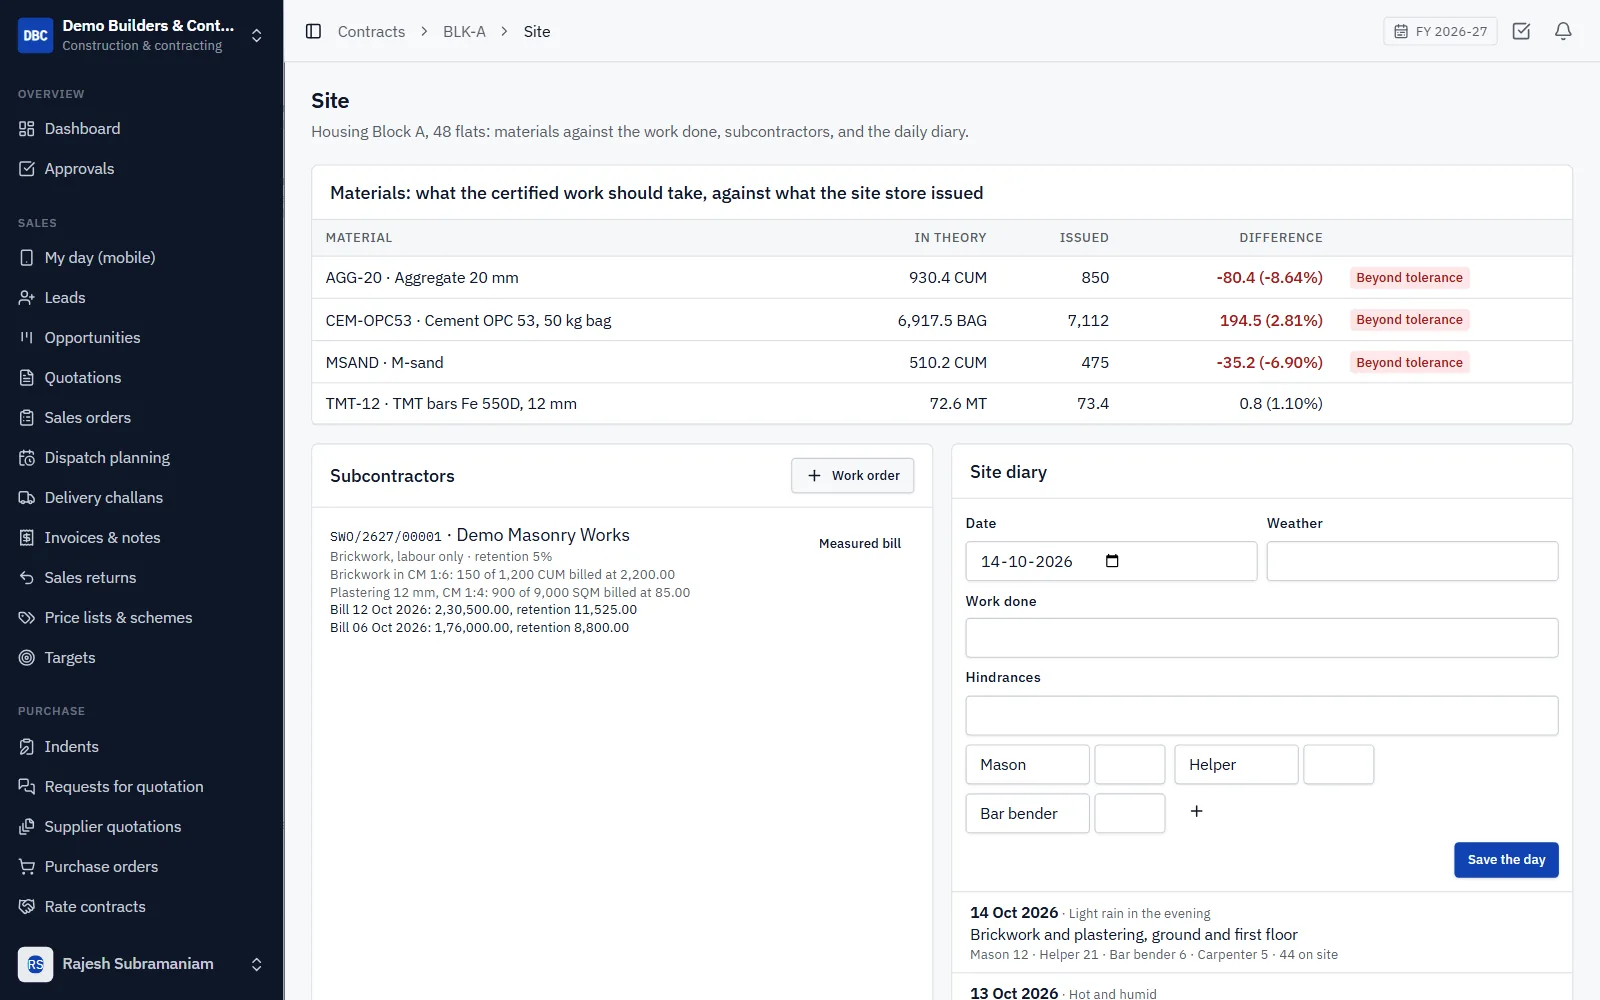
Task: Click the Sales returns arrow icon
Action: (x=27, y=578)
